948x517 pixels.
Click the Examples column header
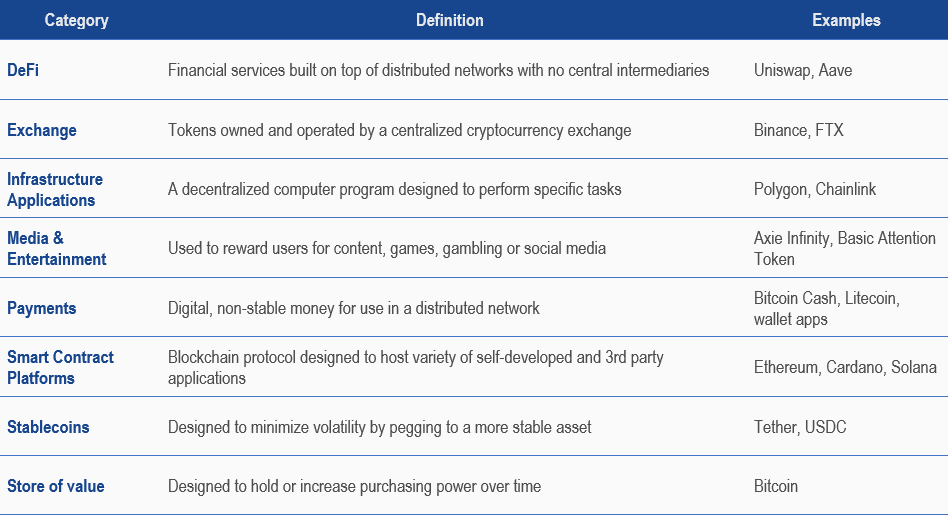pos(846,20)
